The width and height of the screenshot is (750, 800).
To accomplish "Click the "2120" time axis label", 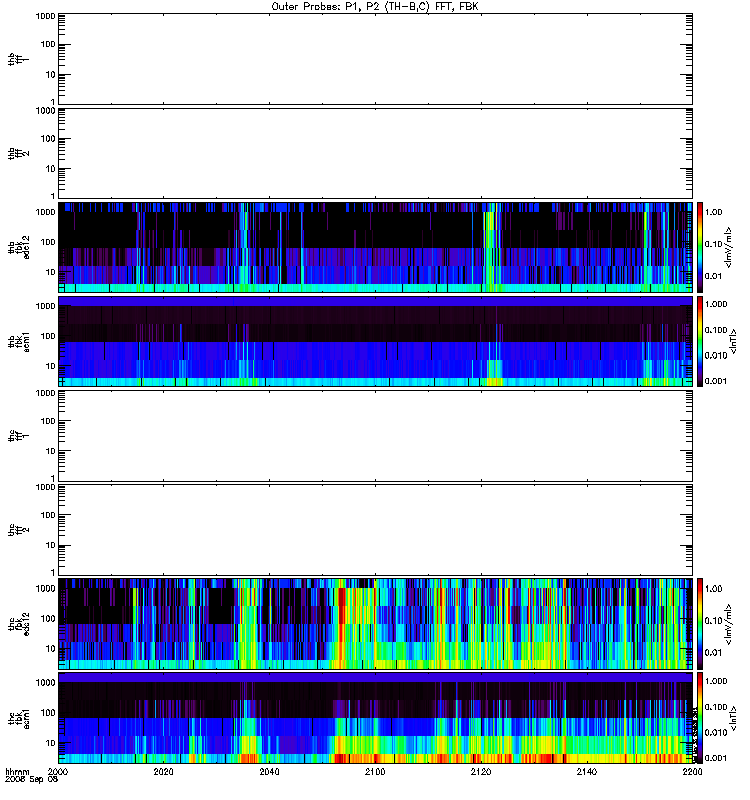I will 481,771.
